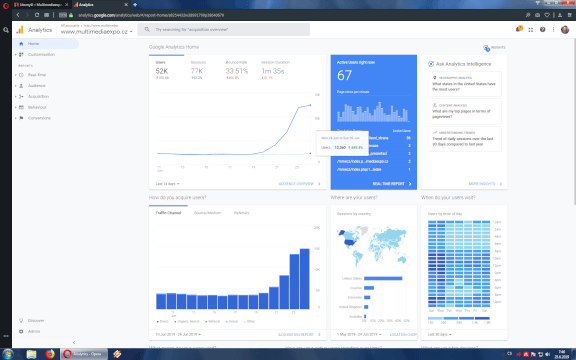The width and height of the screenshot is (576, 360).
Task: Open the three-dot more options menu
Action: 553,29
